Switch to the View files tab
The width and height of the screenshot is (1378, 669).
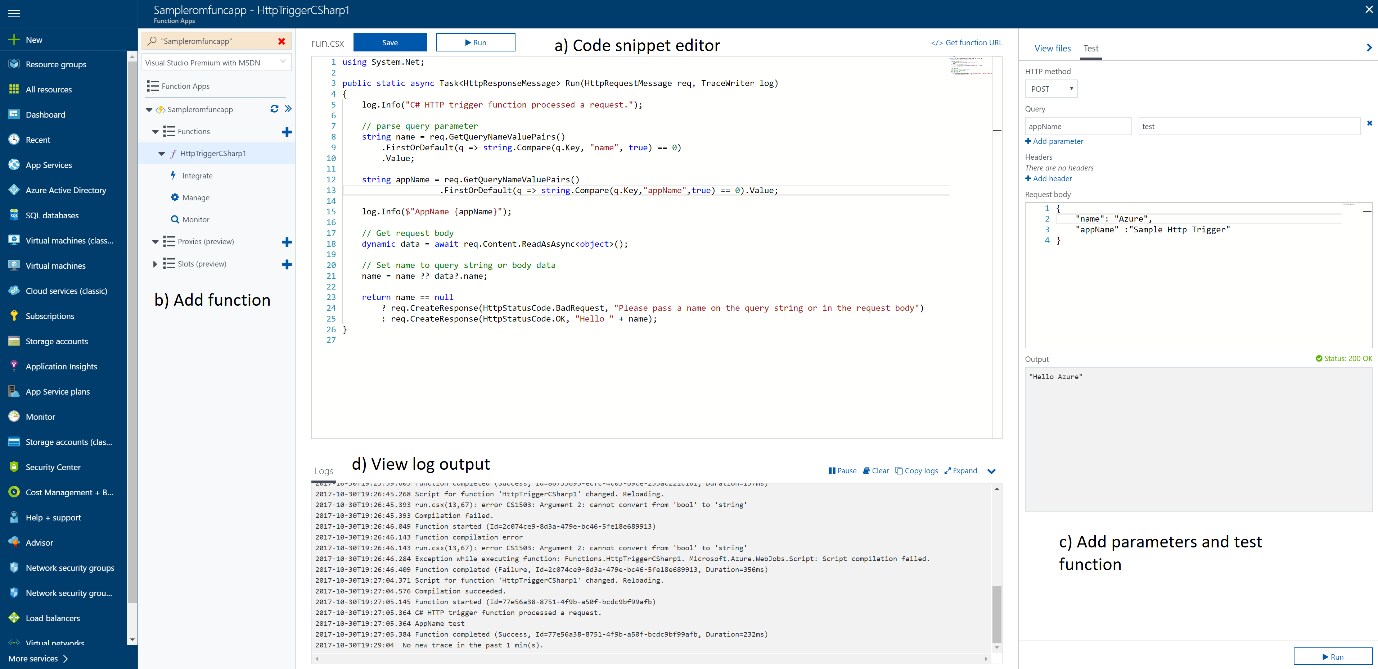pos(1052,48)
